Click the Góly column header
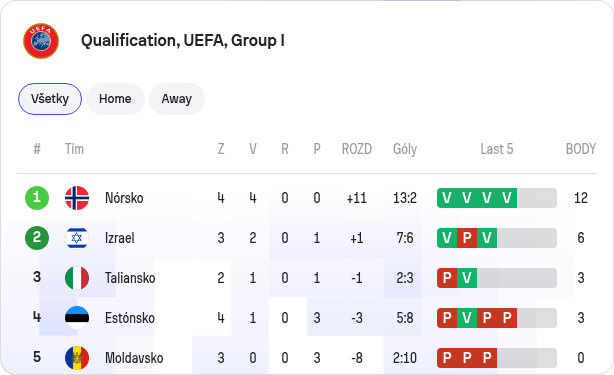The image size is (614, 375). [x=405, y=149]
